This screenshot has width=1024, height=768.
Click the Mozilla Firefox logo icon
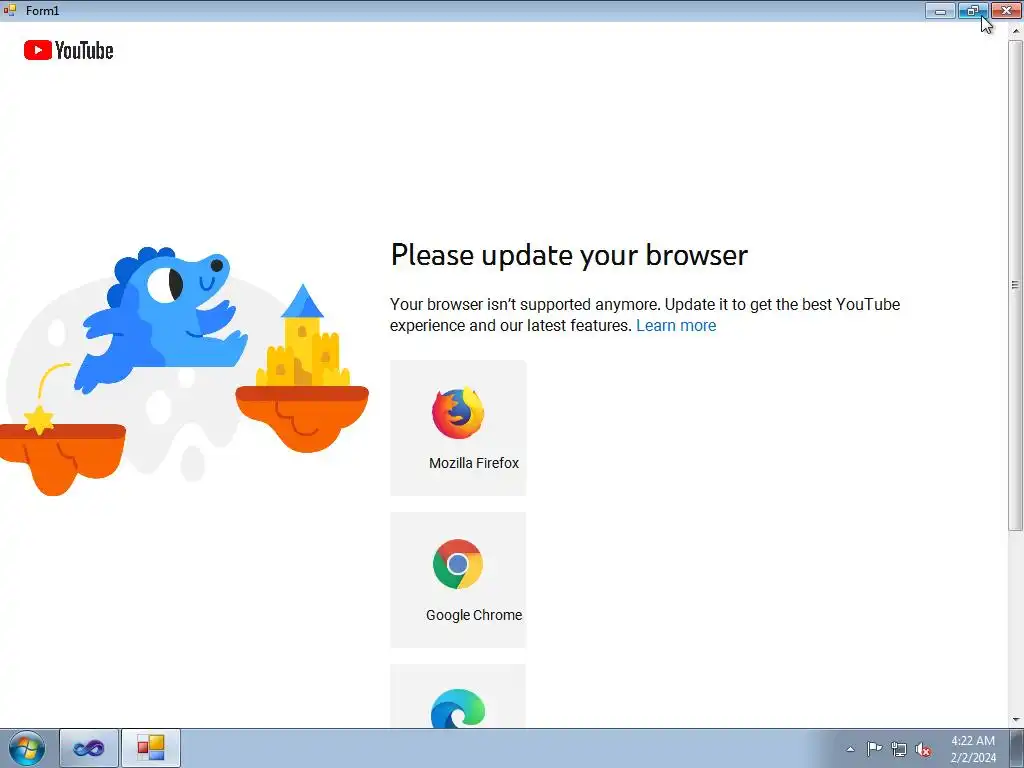pyautogui.click(x=458, y=413)
